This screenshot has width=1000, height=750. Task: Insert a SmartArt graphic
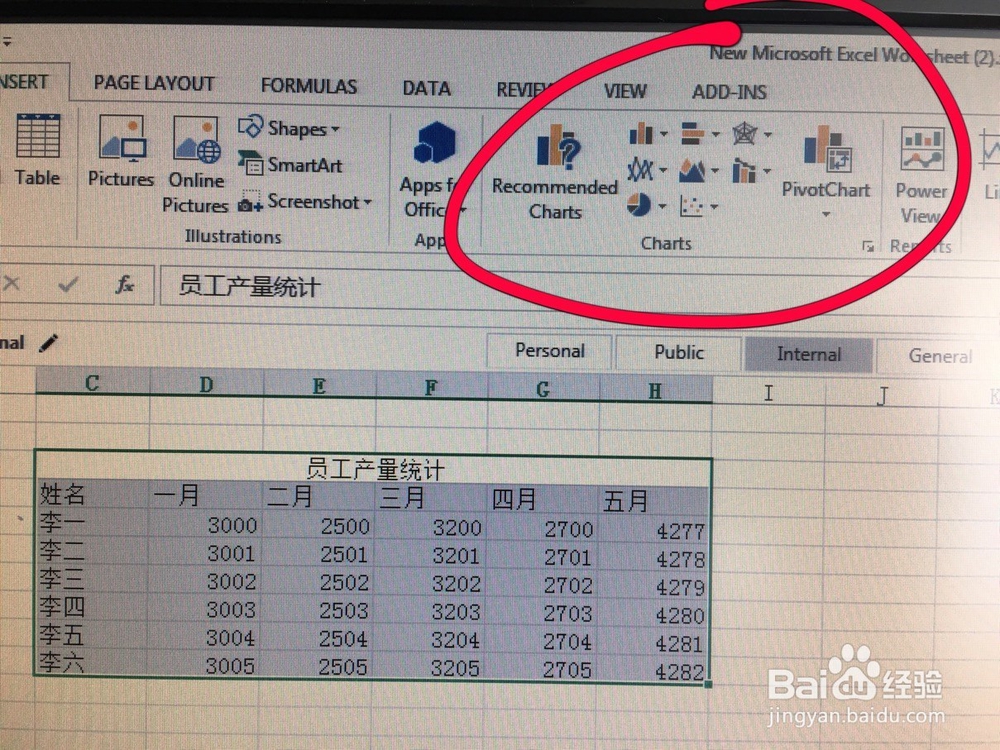pyautogui.click(x=290, y=165)
